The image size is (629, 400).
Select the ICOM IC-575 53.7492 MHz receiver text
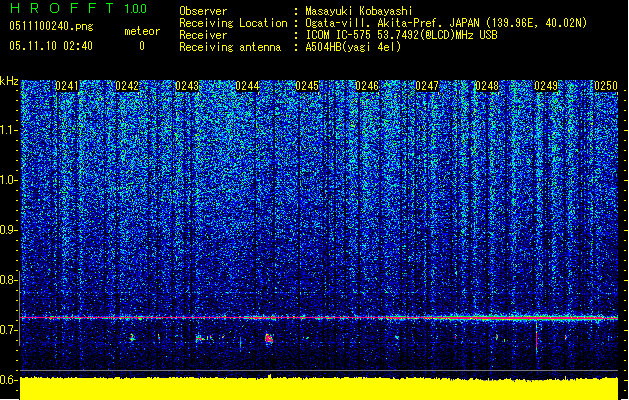point(401,35)
